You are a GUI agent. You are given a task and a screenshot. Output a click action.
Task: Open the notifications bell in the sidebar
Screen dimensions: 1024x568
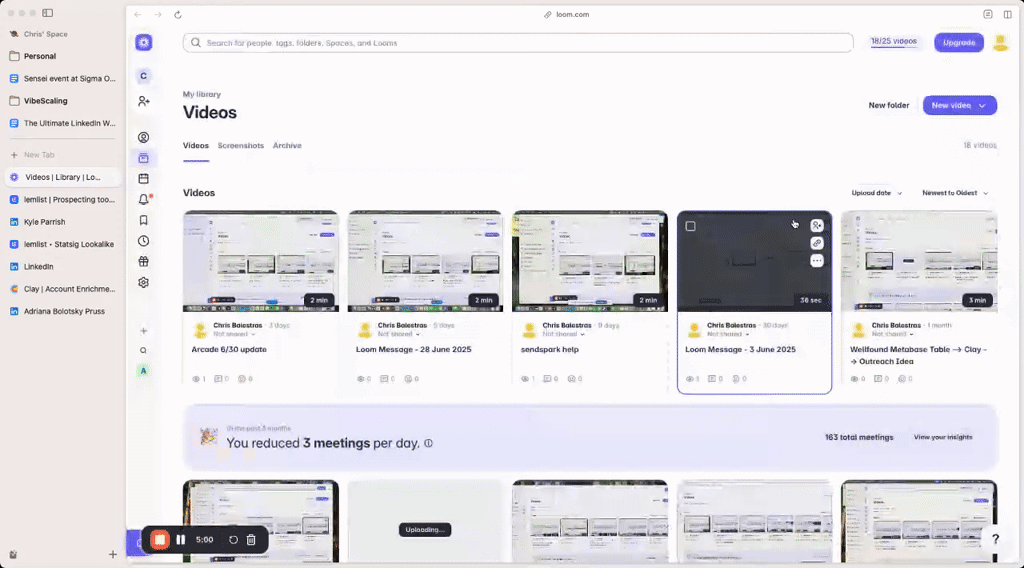[144, 199]
